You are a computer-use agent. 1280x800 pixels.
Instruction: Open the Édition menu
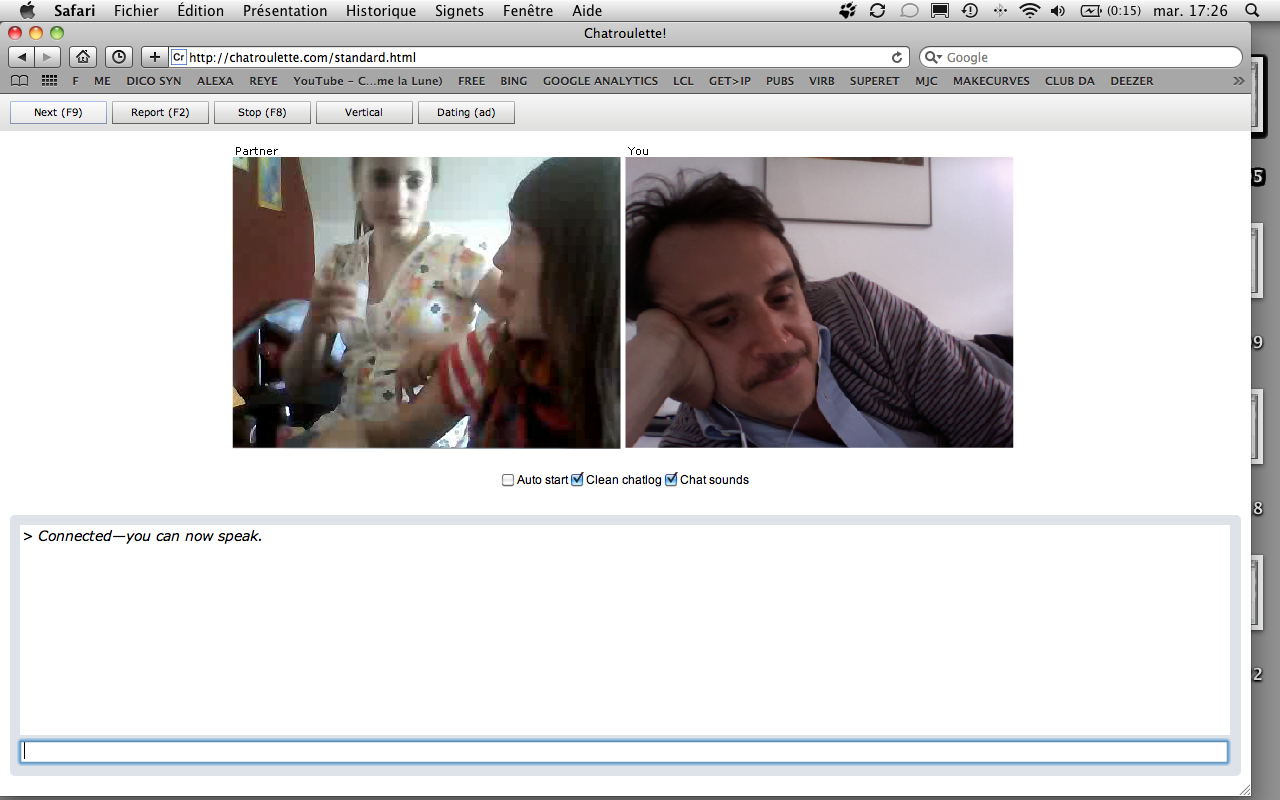click(x=201, y=11)
